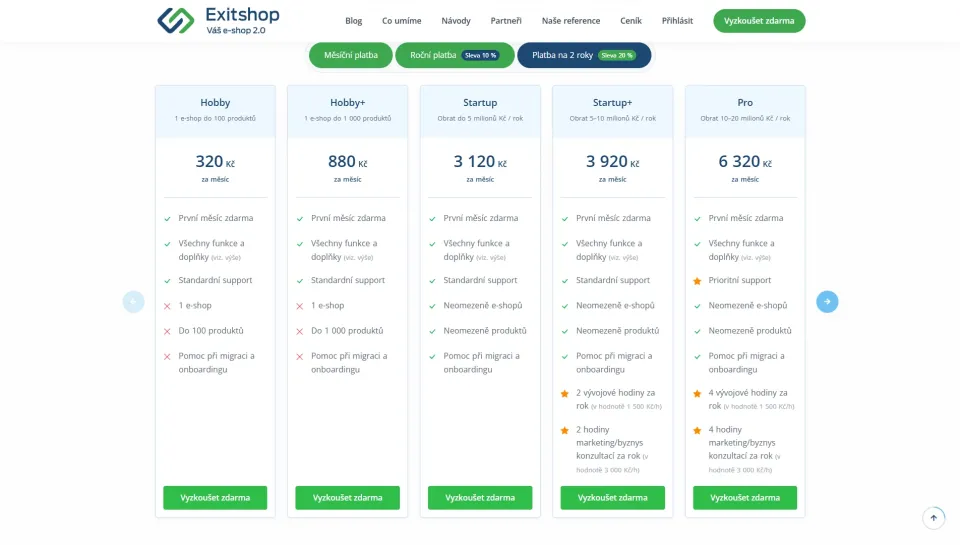The width and height of the screenshot is (960, 545).
Task: Select Platba na 2 roky option
Action: click(583, 55)
